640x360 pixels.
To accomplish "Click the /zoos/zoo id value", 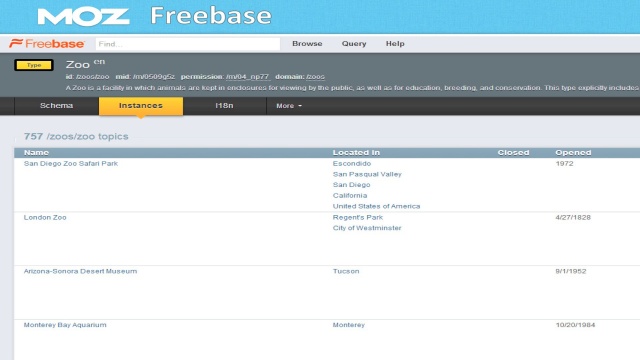I will point(92,77).
